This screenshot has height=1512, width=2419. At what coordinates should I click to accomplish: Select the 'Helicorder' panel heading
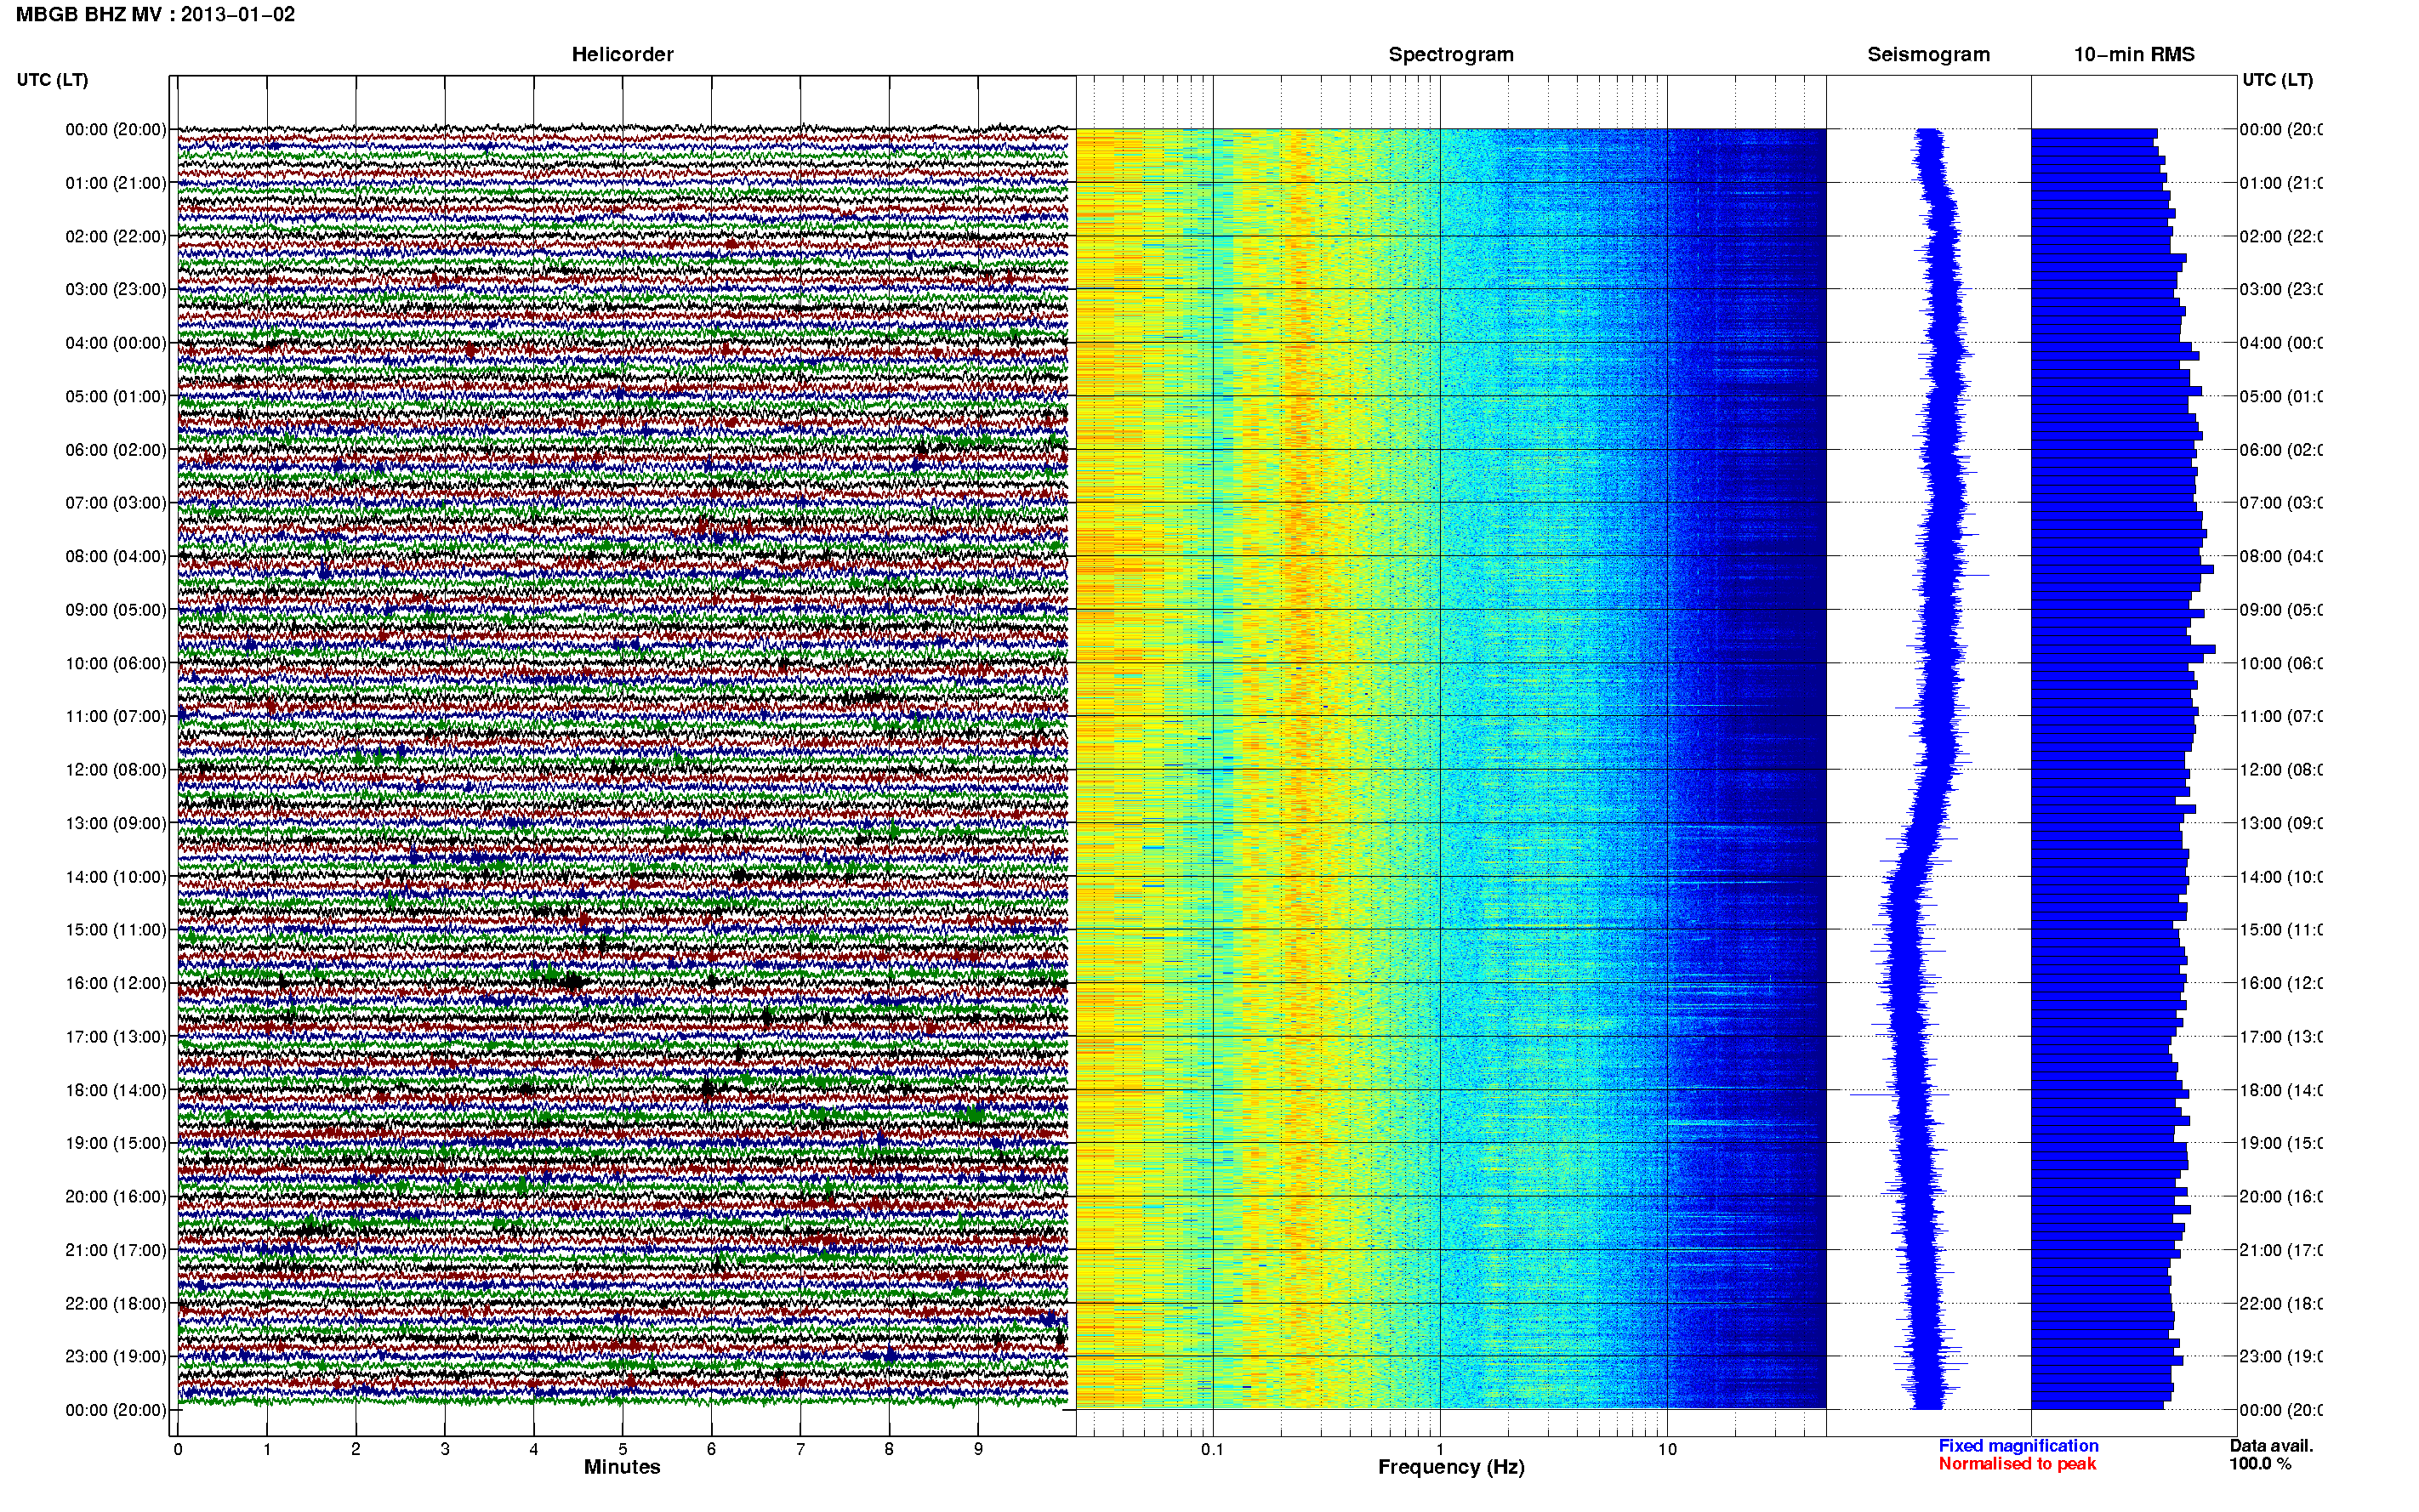click(622, 55)
